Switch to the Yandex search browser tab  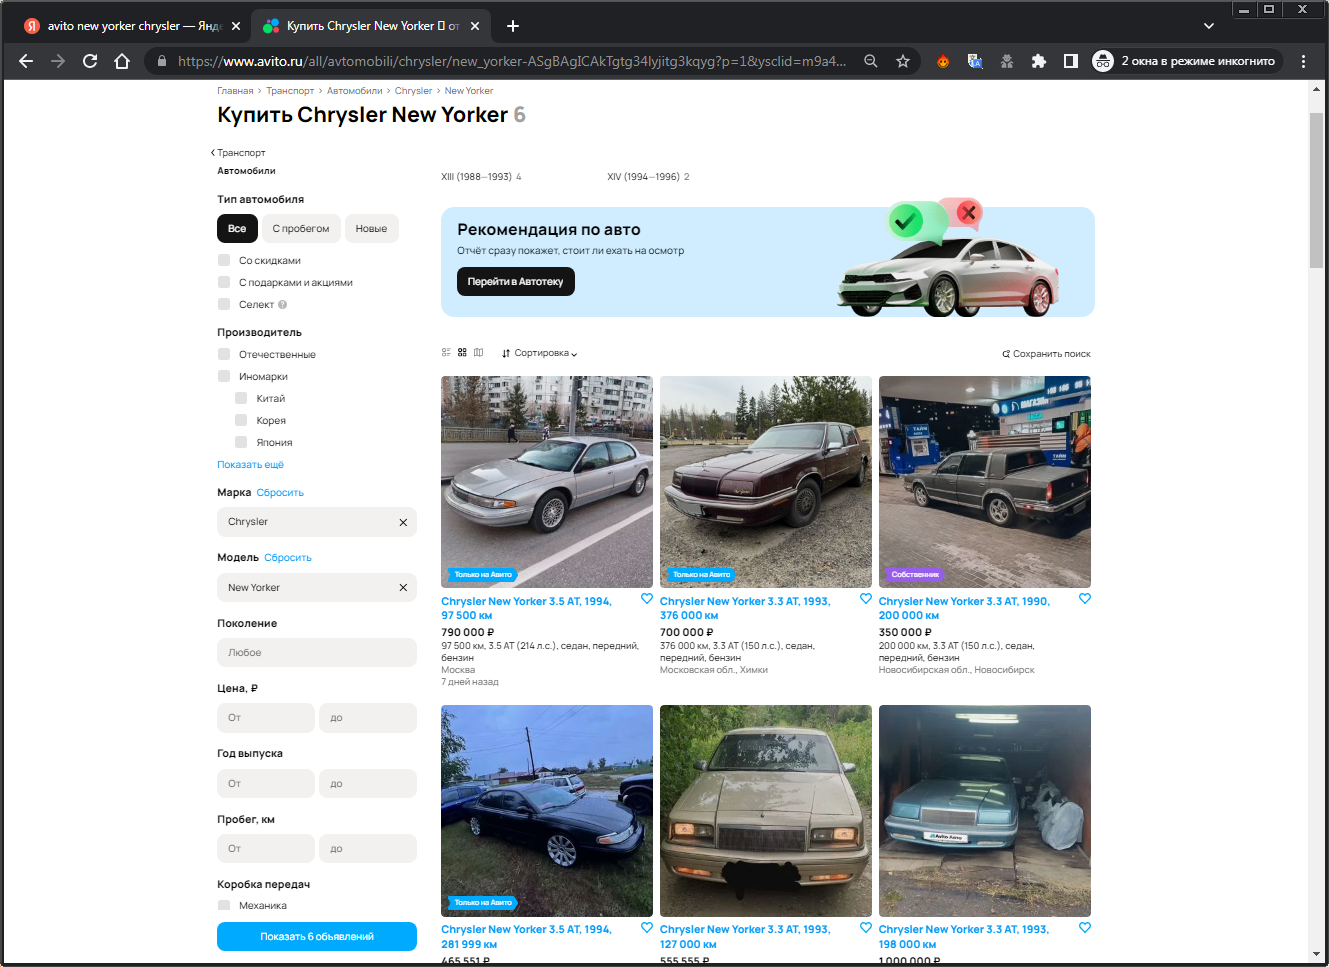point(132,26)
